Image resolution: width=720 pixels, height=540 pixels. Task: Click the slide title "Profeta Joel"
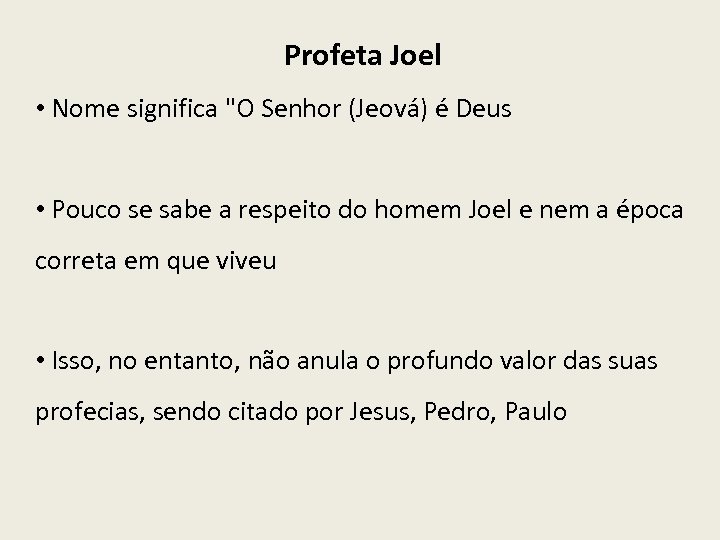[362, 56]
